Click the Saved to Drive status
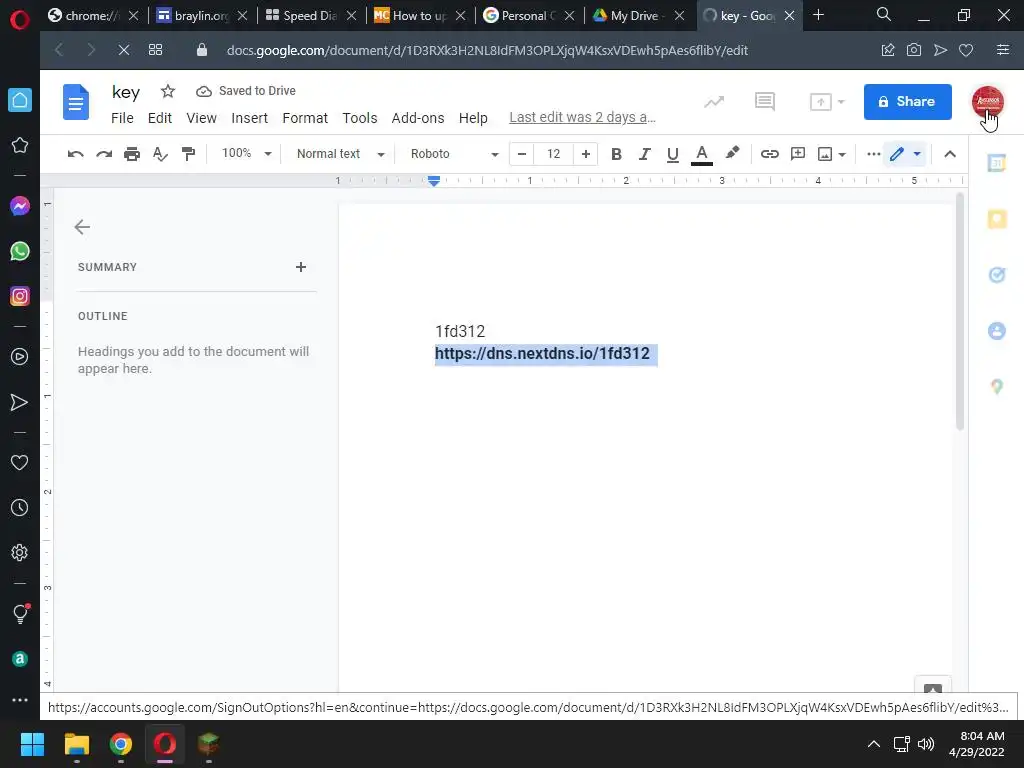Viewport: 1024px width, 768px height. (246, 91)
